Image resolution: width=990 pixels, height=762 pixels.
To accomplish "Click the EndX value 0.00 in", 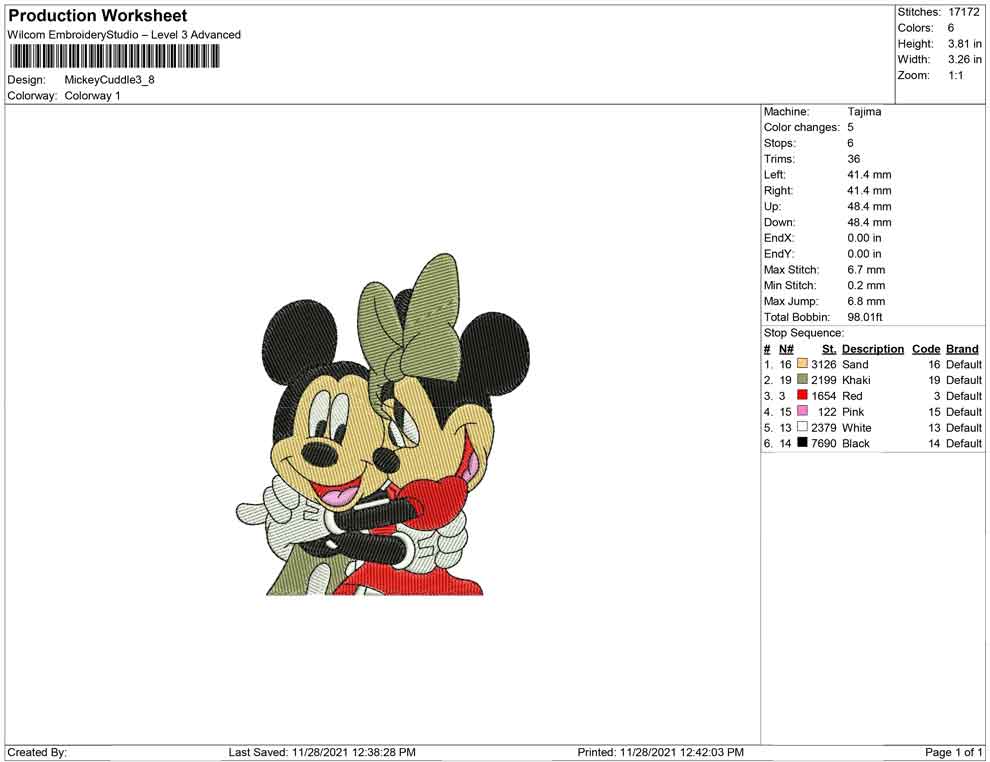I will [x=864, y=237].
